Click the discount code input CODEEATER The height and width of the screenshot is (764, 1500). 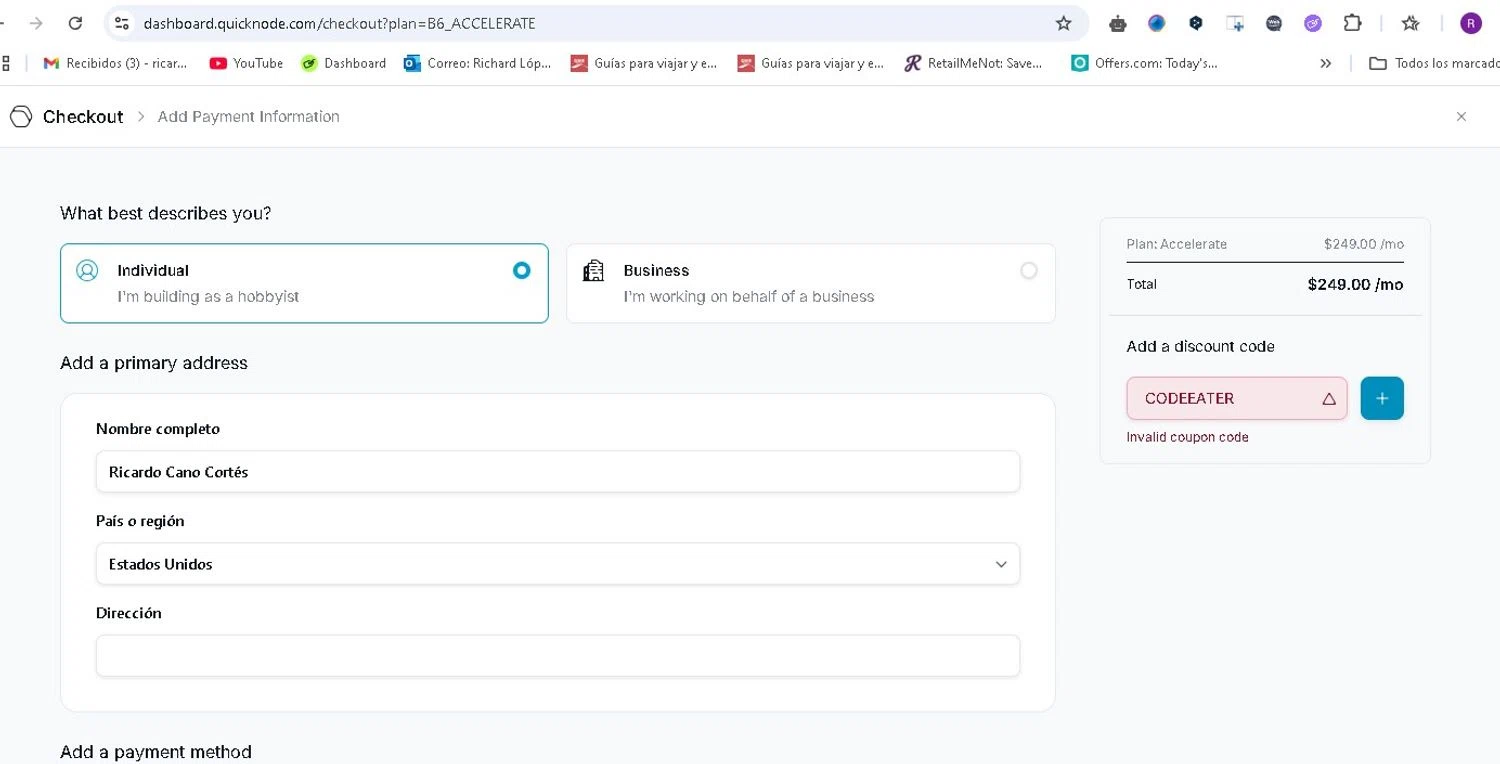coord(1237,398)
